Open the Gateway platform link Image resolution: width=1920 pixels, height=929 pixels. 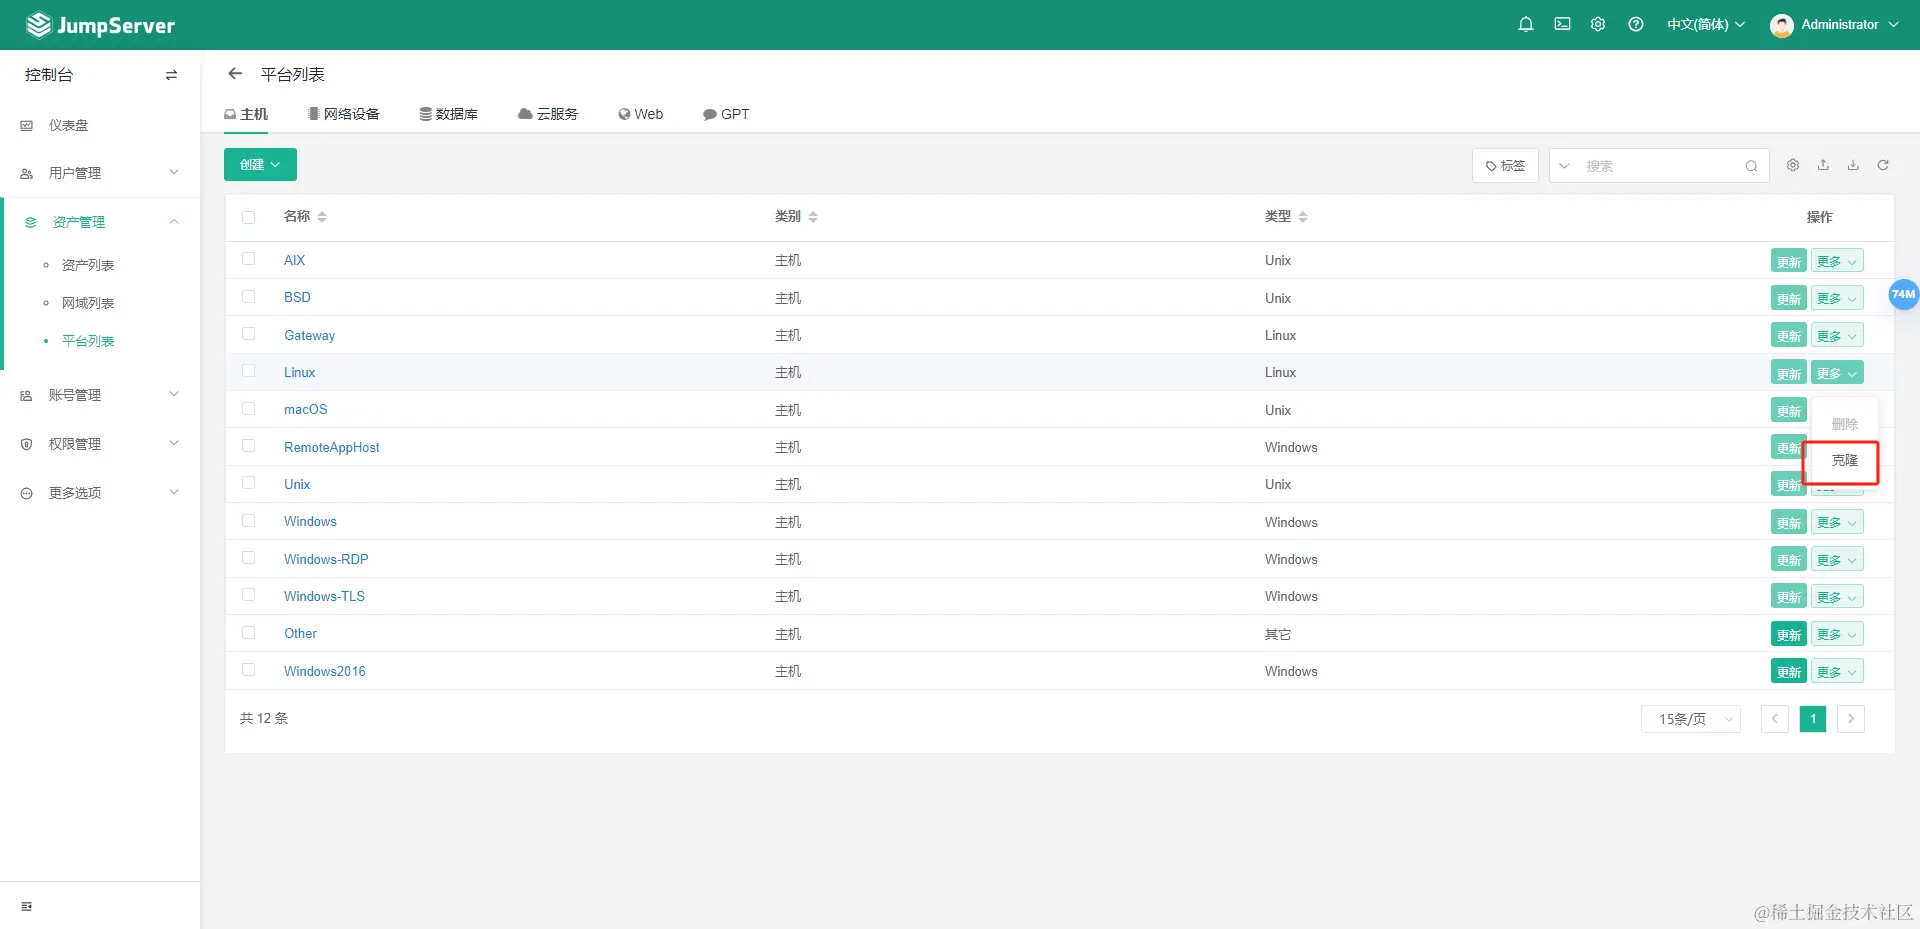tap(309, 335)
